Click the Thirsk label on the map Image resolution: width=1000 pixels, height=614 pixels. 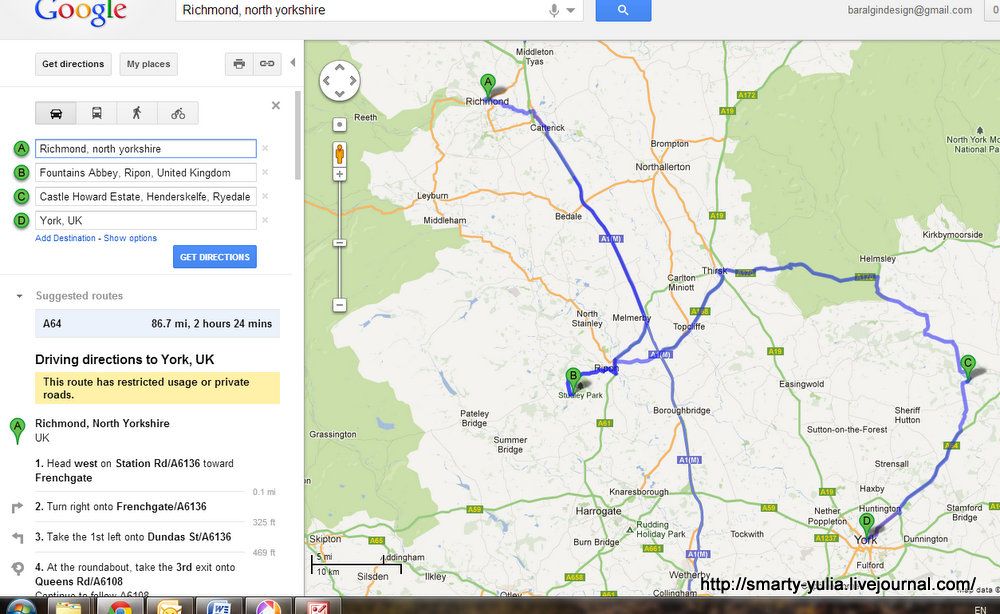click(x=714, y=271)
